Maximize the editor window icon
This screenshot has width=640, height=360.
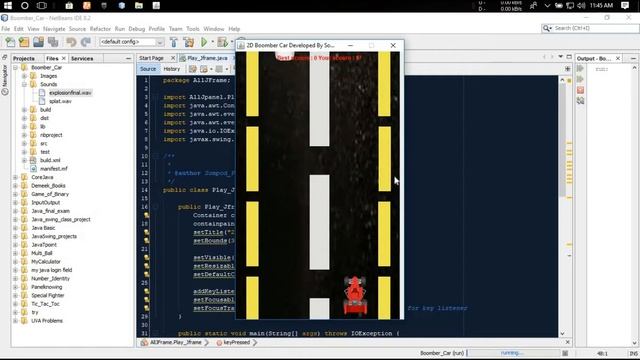click(569, 57)
